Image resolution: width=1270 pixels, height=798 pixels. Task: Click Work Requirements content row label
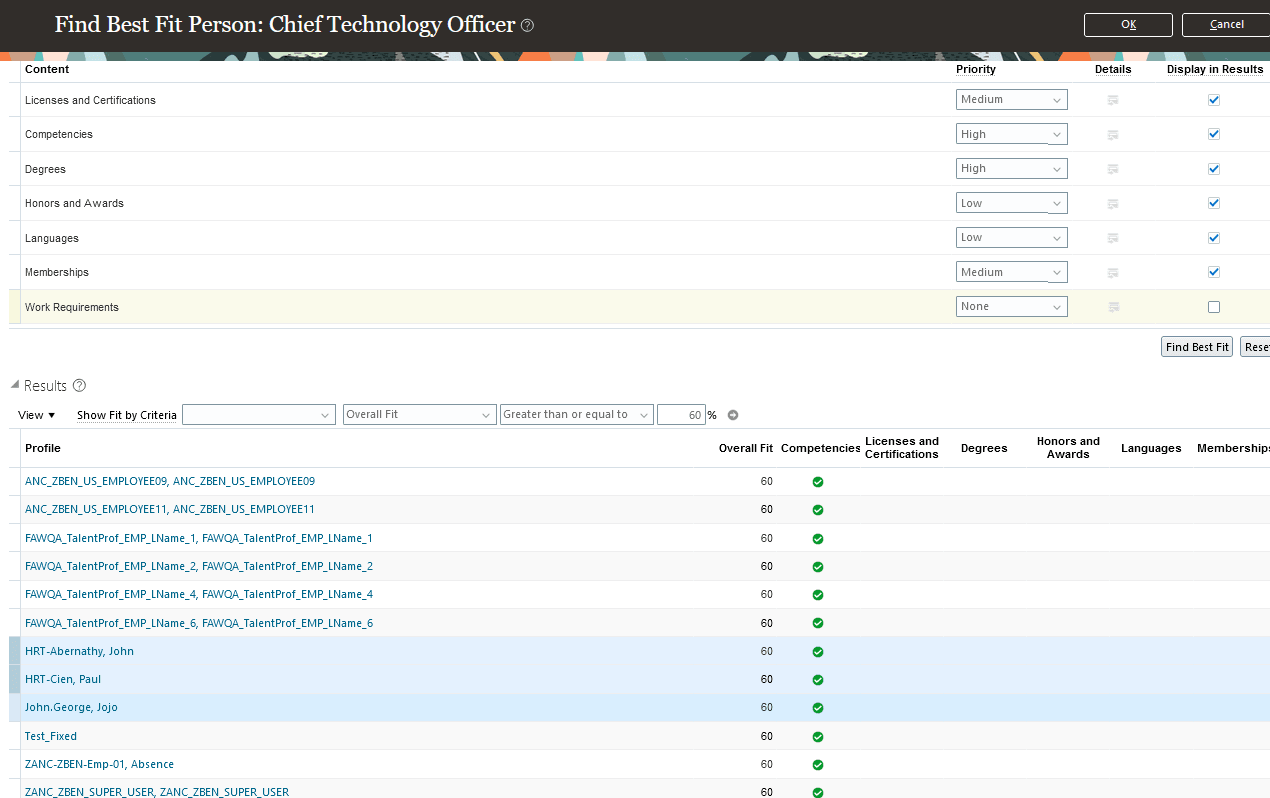72,307
